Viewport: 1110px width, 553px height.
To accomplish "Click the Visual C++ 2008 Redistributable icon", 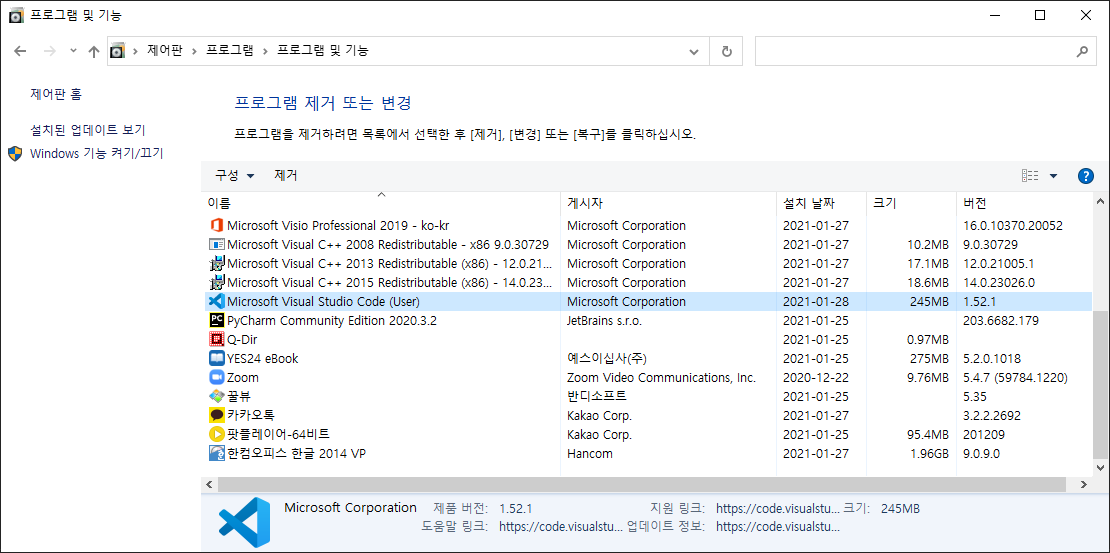I will tap(217, 245).
